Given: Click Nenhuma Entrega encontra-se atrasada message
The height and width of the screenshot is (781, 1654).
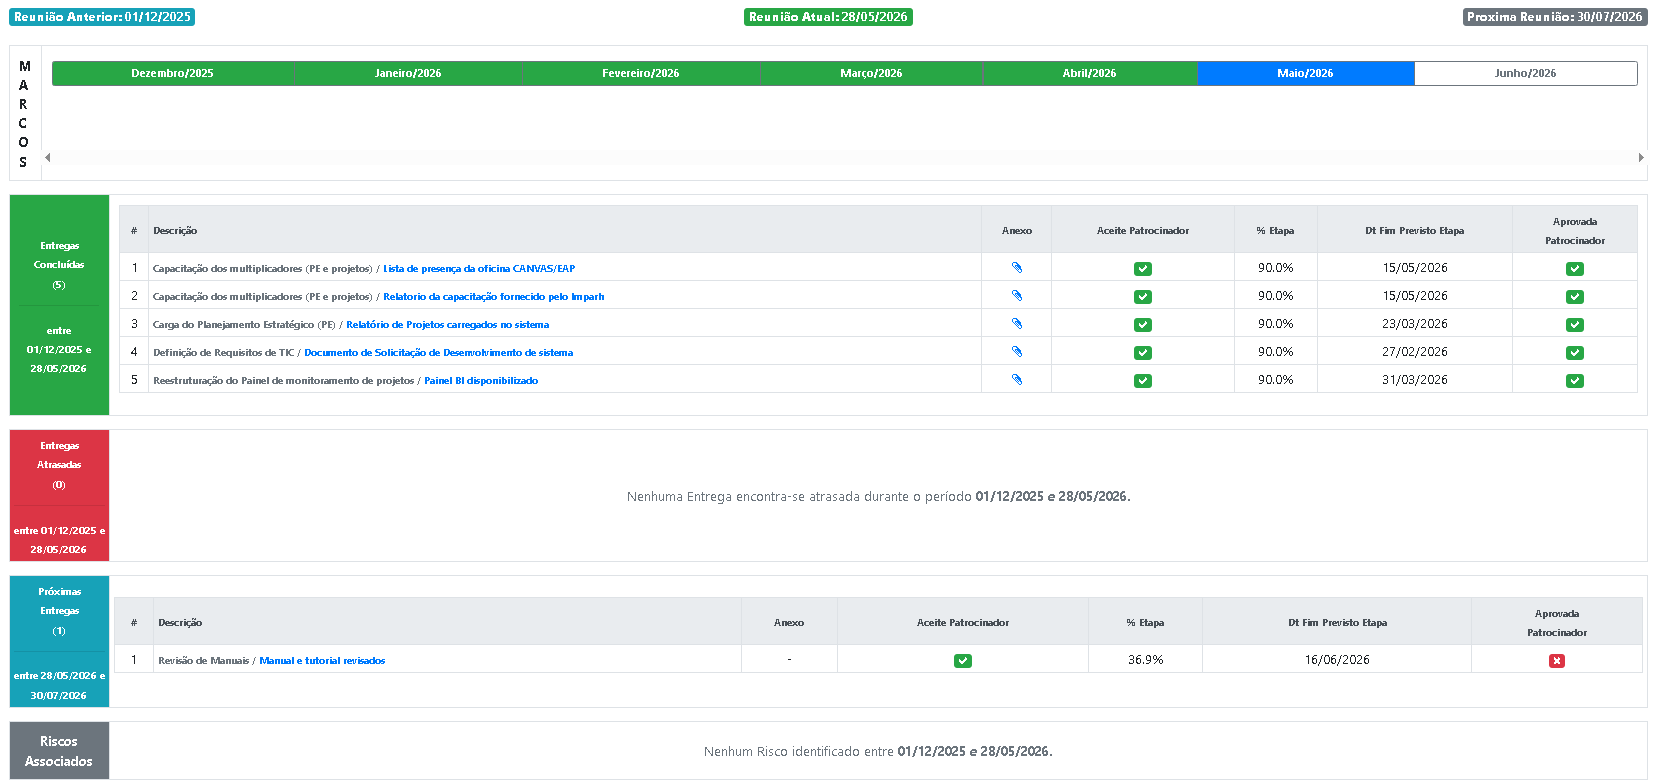Looking at the screenshot, I should pos(878,496).
